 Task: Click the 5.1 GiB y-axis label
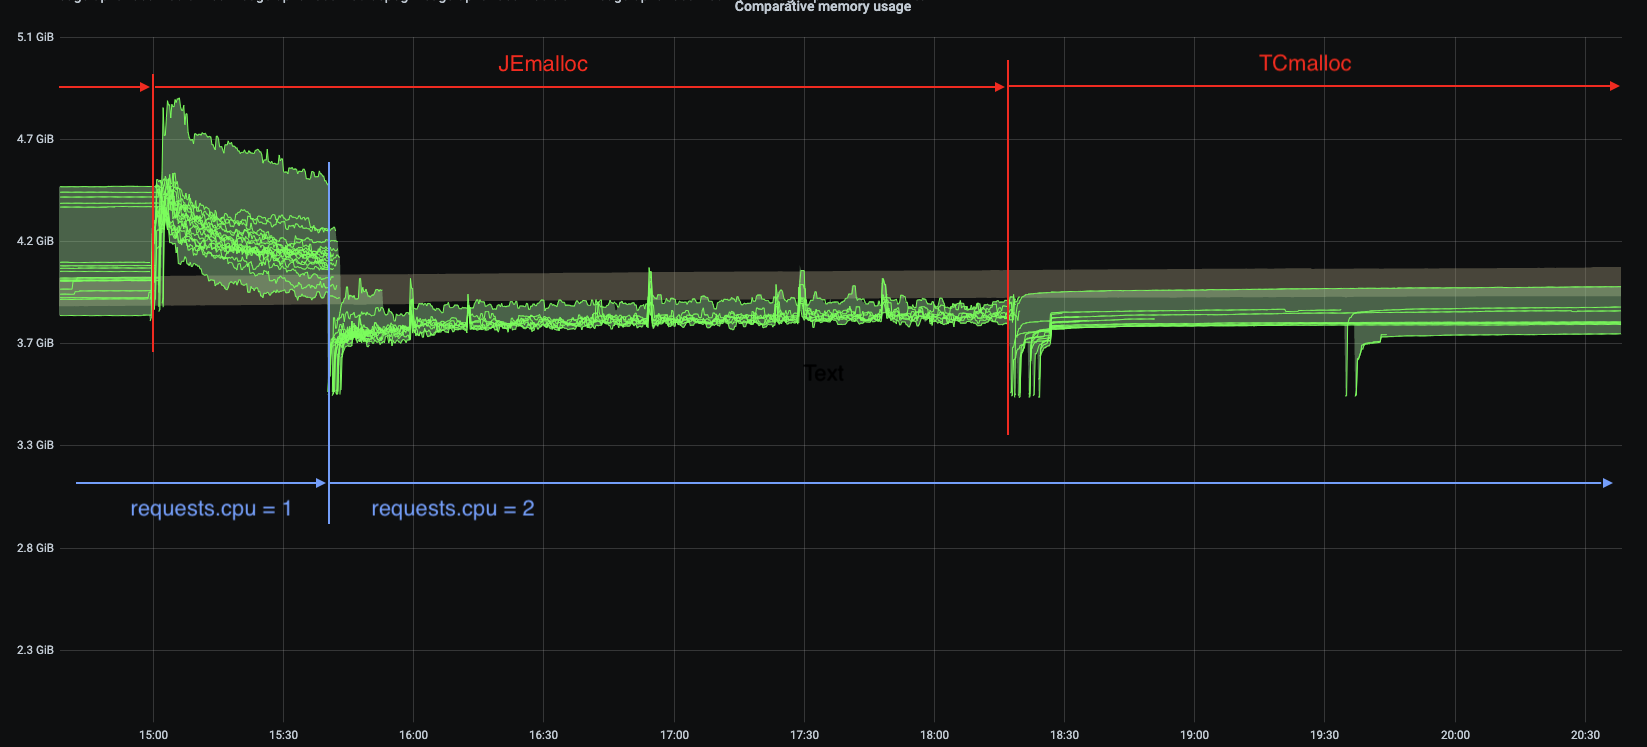click(x=35, y=37)
